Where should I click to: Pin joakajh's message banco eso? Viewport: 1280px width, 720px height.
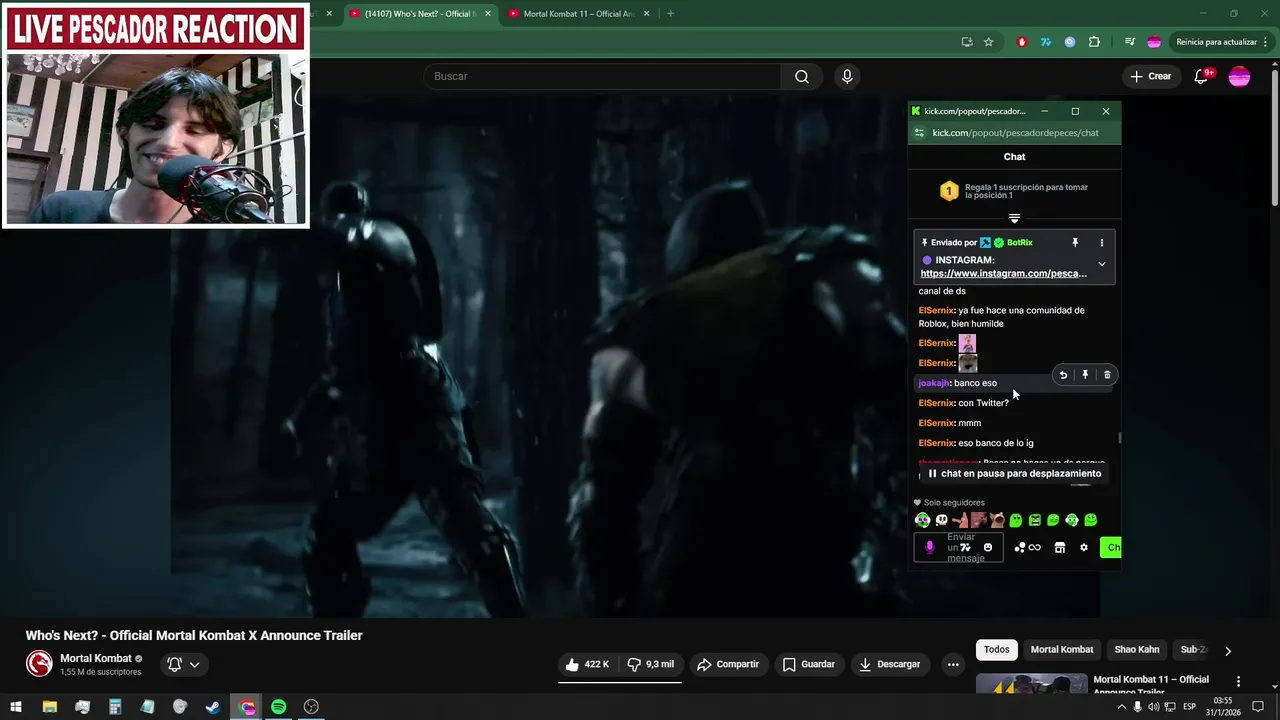coord(1085,375)
